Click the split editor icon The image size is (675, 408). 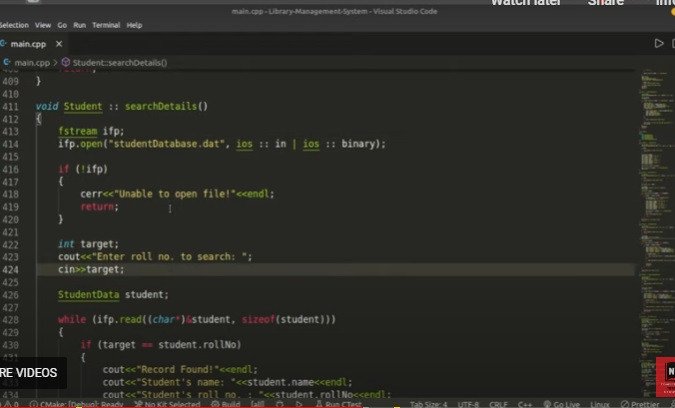click(672, 44)
